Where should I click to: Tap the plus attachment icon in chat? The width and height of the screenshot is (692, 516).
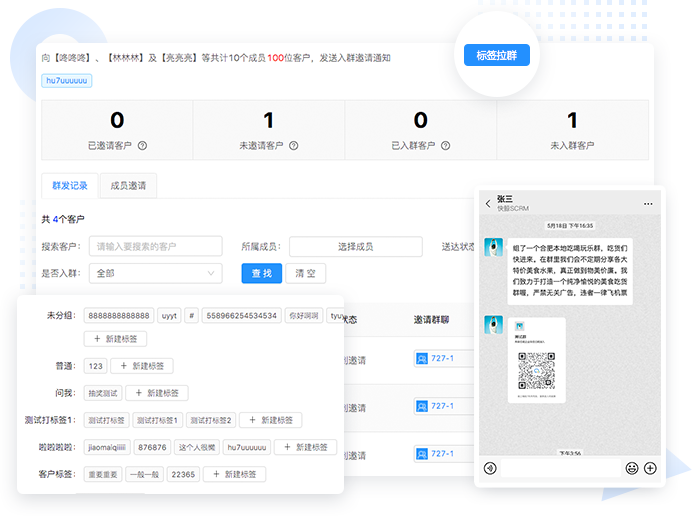[650, 468]
